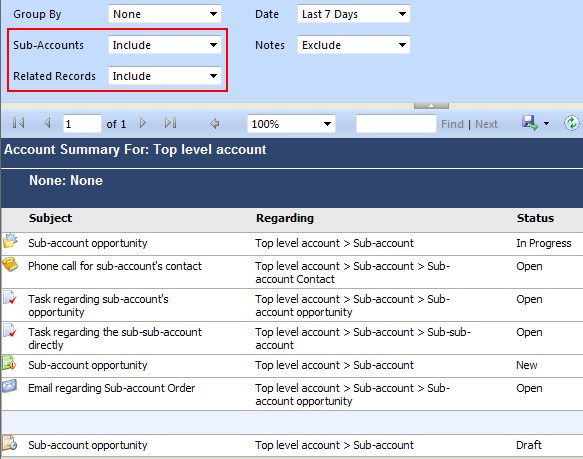Image resolution: width=583 pixels, height=459 pixels.
Task: Click the back to parent report arrow
Action: coord(215,123)
